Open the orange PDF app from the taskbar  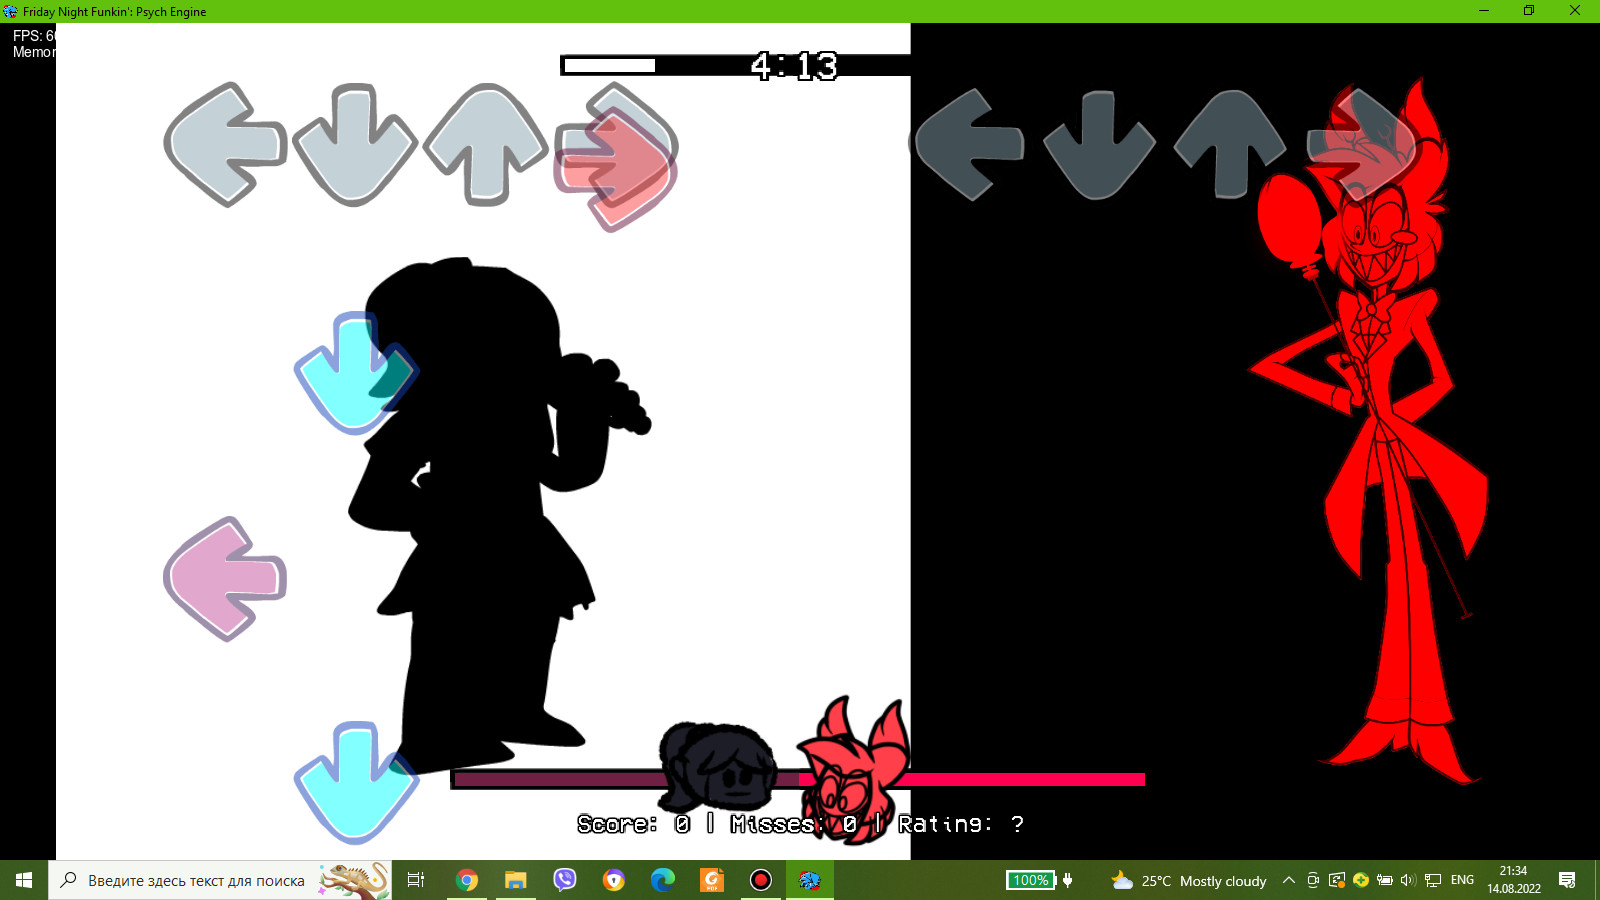point(711,880)
